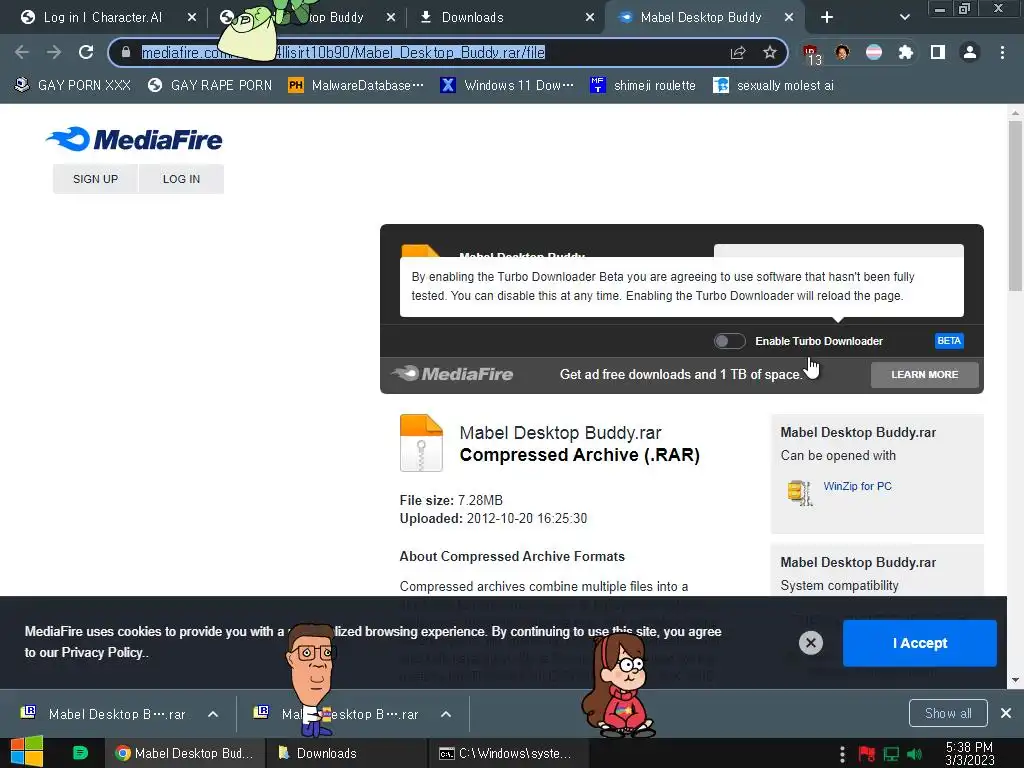Viewport: 1024px width, 768px height.
Task: Click the MediaFire logo at page top
Action: [x=134, y=139]
